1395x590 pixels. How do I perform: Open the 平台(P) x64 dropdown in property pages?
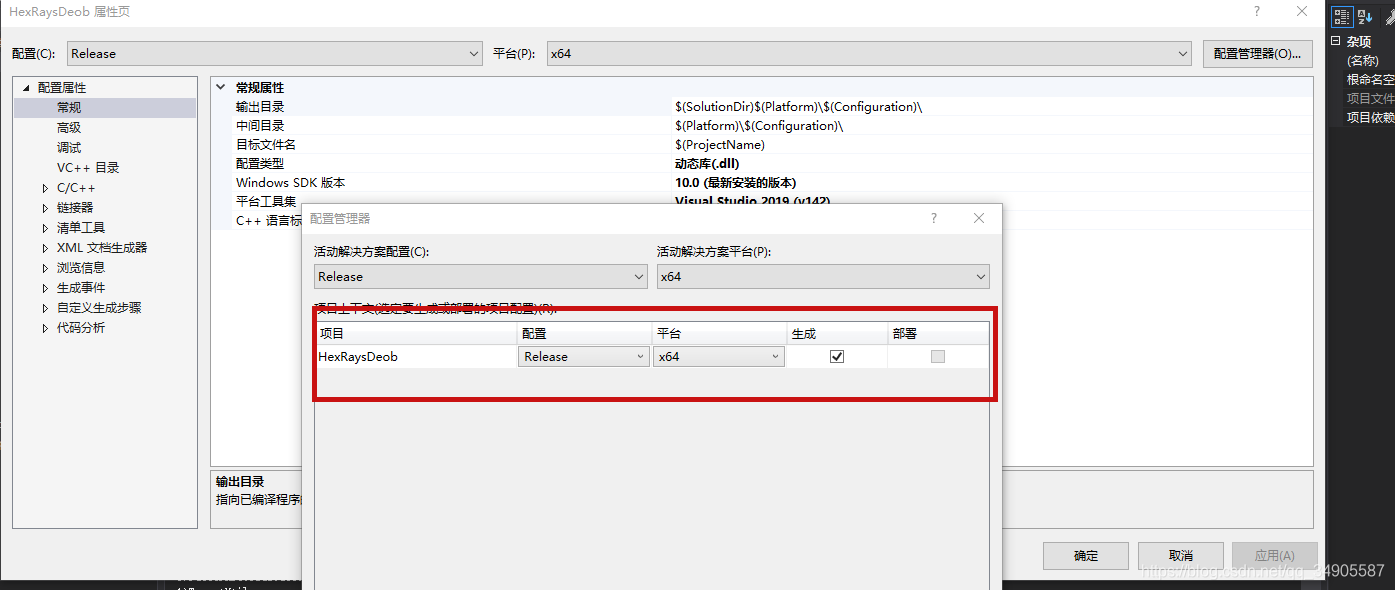tap(869, 54)
